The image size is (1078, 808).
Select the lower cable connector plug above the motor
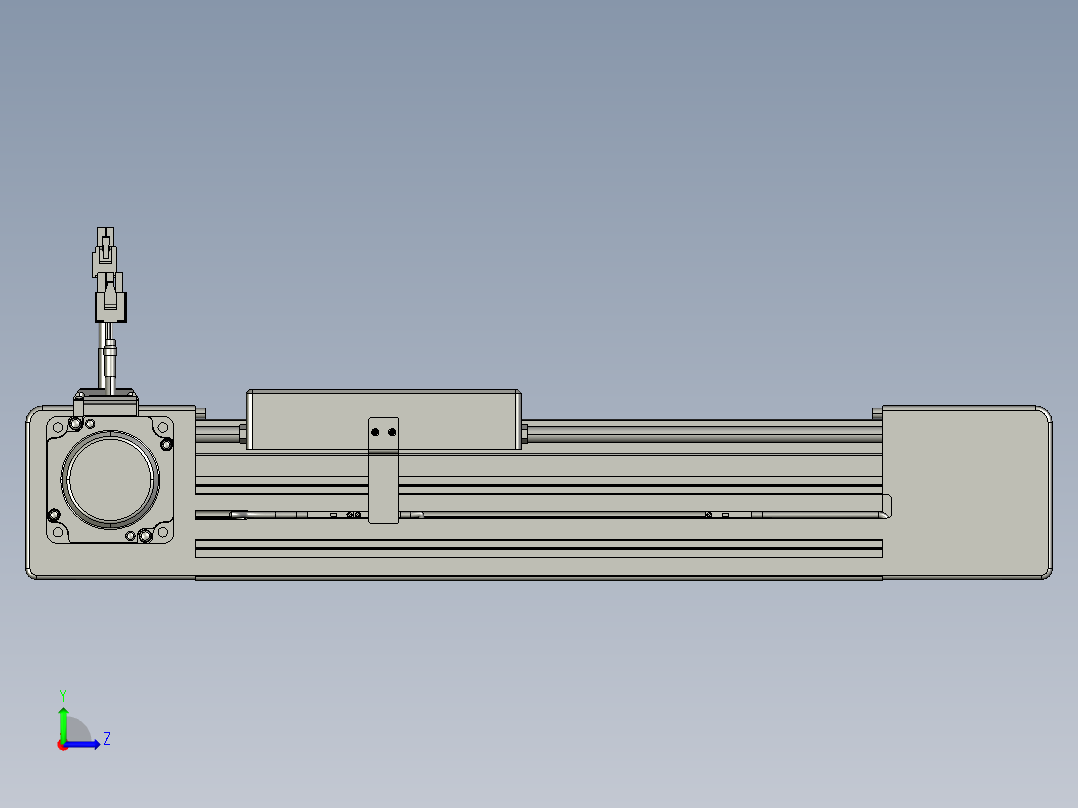point(111,298)
